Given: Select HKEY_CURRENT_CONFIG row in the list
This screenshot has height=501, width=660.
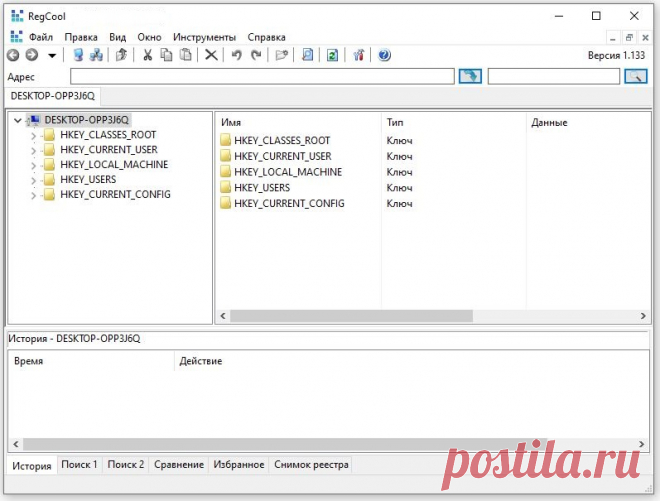Looking at the screenshot, I should click(289, 203).
